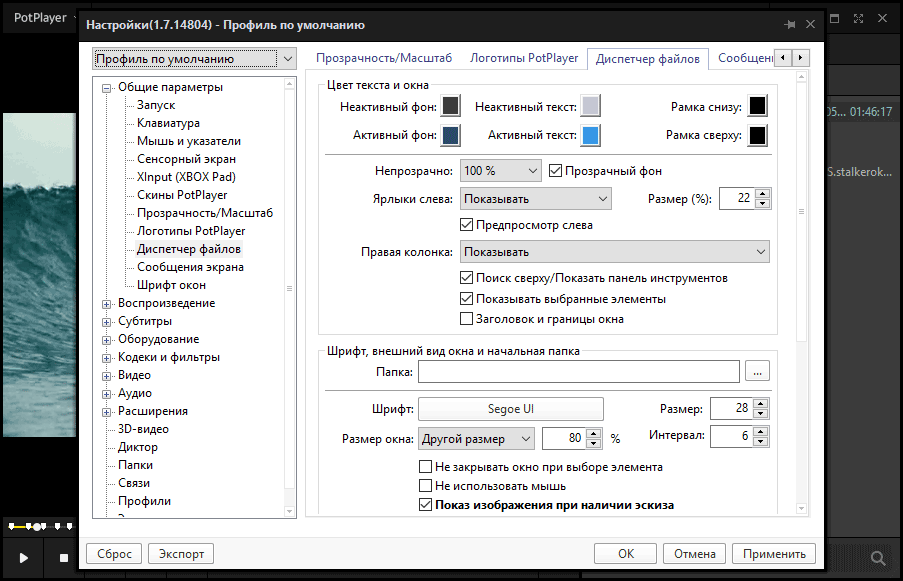Open Размер окна dropdown Другой размер
This screenshot has width=903, height=581.
coord(476,439)
